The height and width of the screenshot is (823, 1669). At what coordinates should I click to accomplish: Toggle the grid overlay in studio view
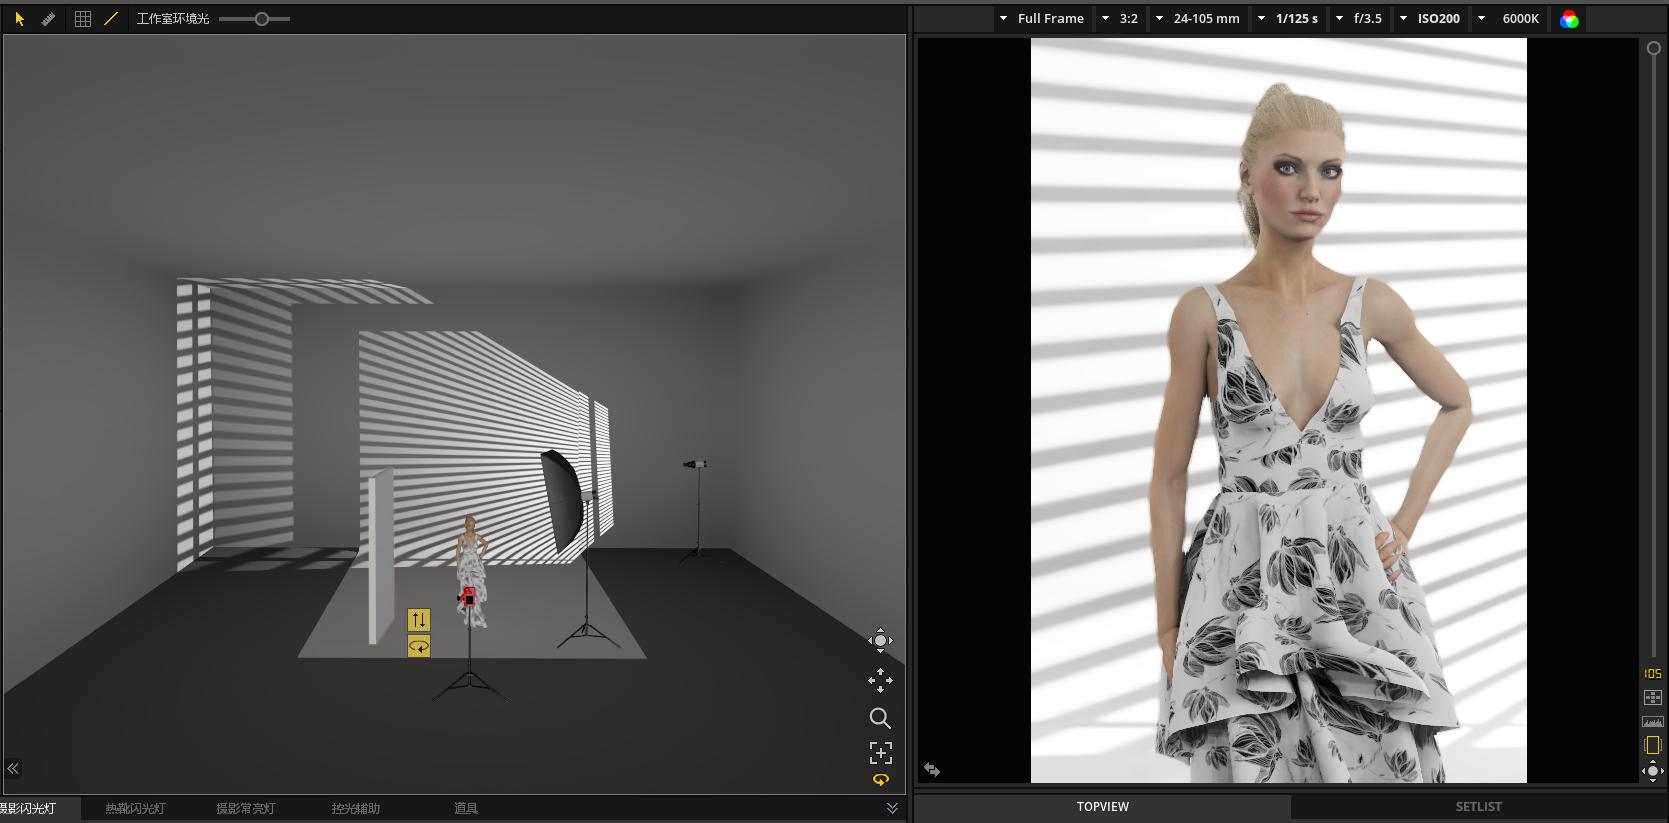83,18
